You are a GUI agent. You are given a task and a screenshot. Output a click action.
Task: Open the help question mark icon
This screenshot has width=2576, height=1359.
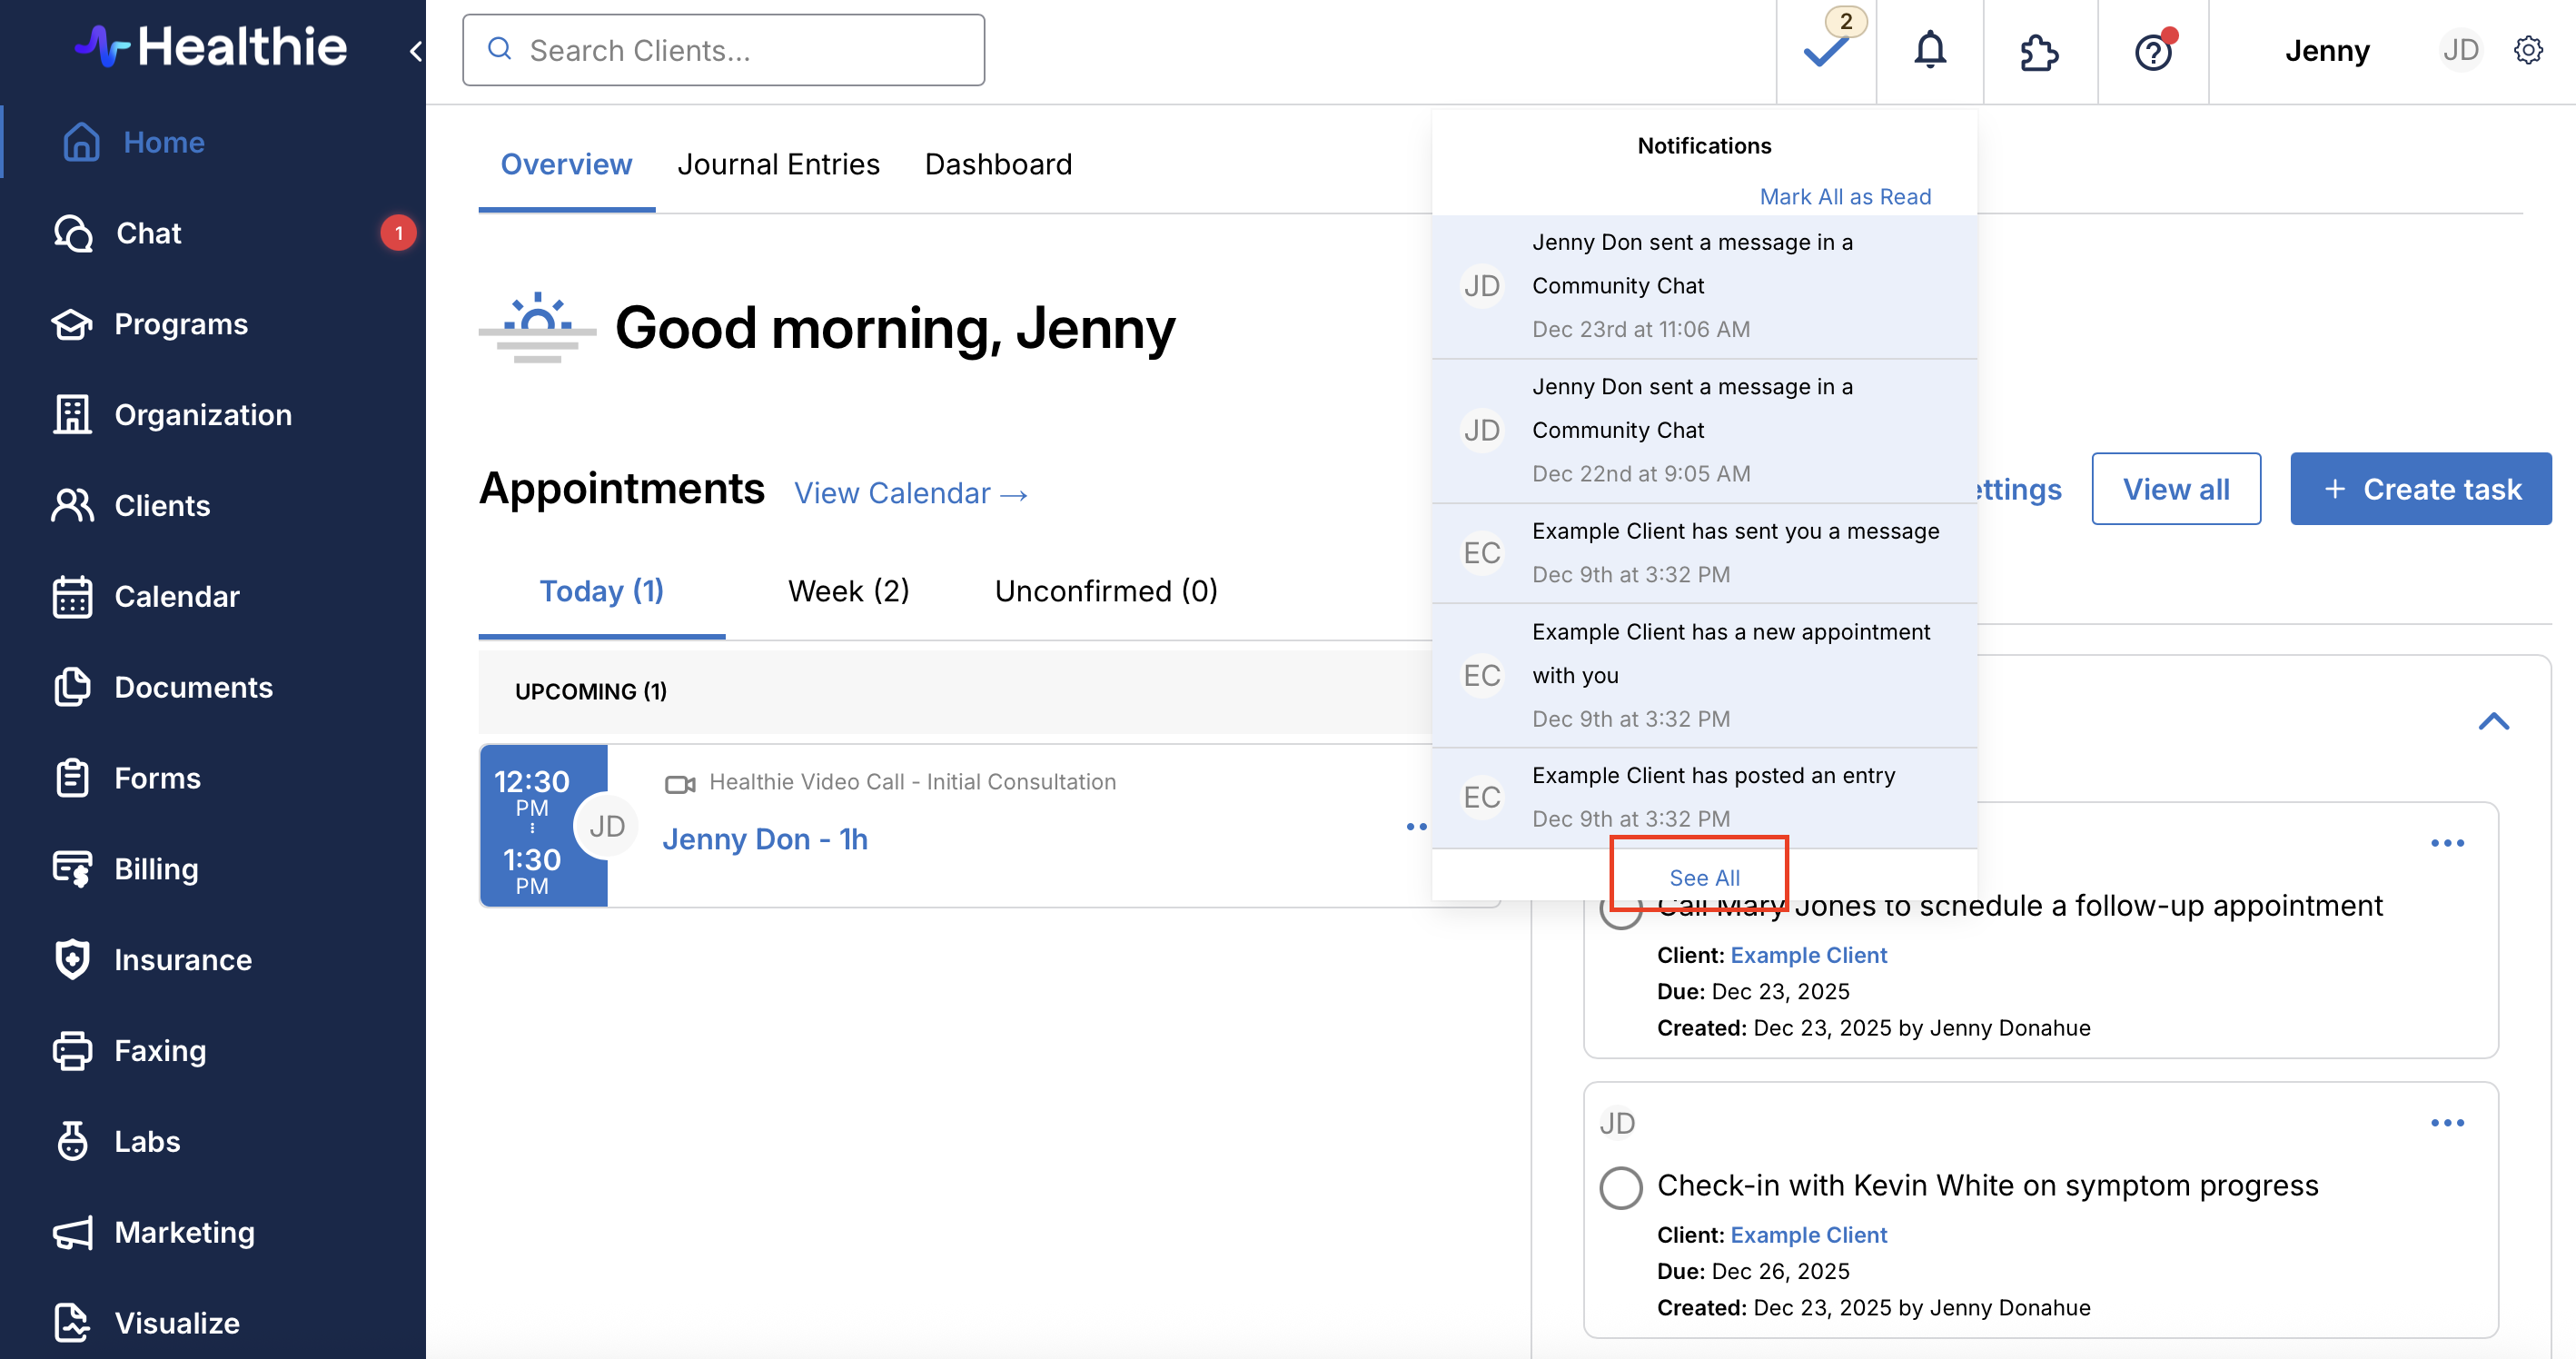click(x=2153, y=51)
